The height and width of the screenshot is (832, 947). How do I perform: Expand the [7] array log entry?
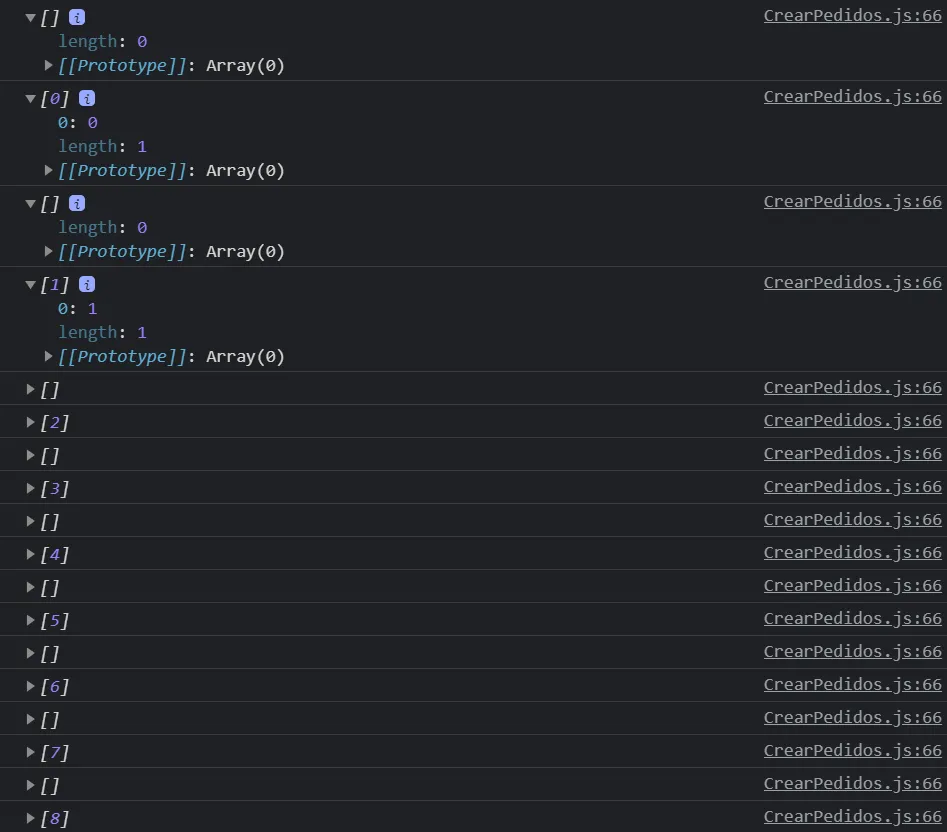pyautogui.click(x=30, y=752)
